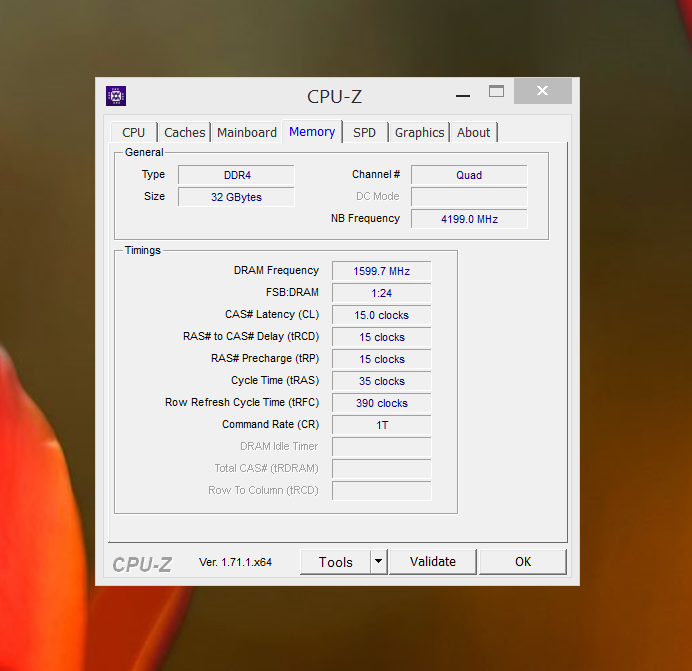Click the Quad channel field

[469, 175]
